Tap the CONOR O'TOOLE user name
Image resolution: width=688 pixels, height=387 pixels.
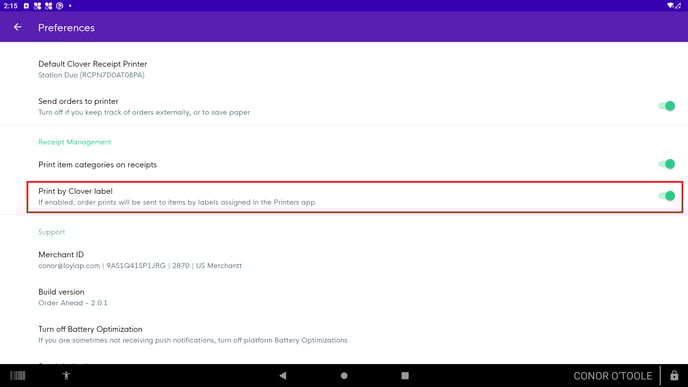[x=613, y=376]
